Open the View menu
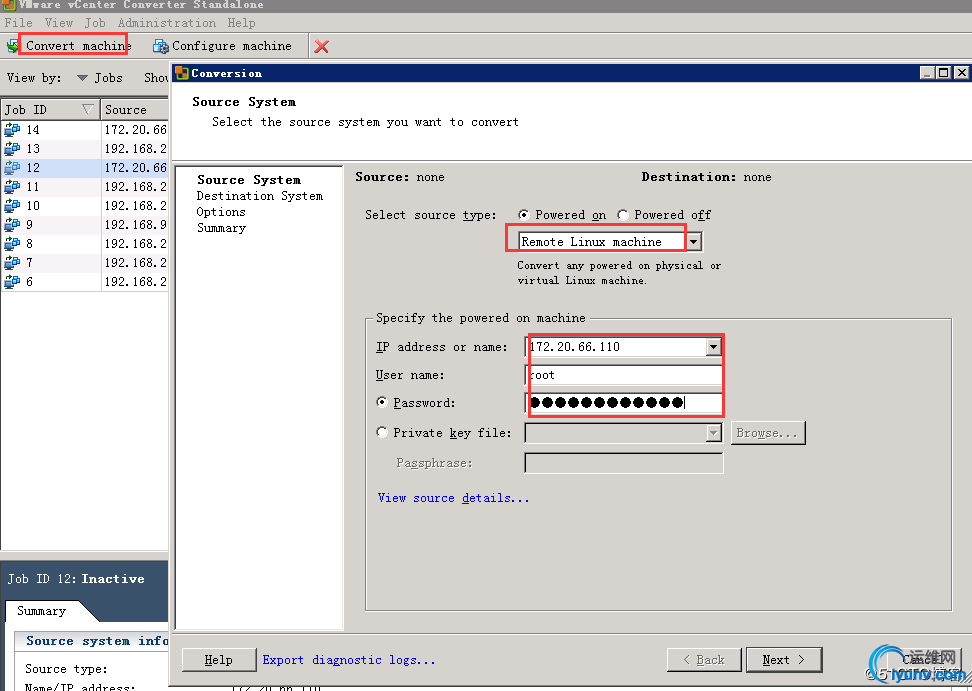This screenshot has height=691, width=972. (x=59, y=23)
